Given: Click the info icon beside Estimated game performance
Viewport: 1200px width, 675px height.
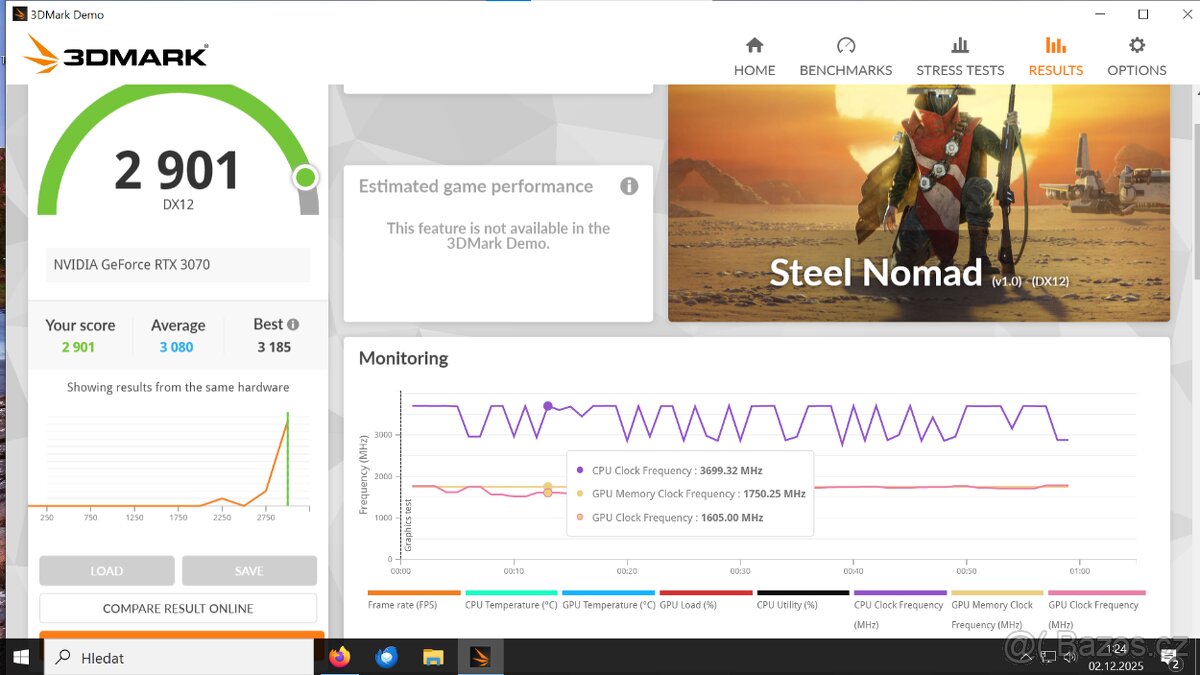Looking at the screenshot, I should point(629,186).
